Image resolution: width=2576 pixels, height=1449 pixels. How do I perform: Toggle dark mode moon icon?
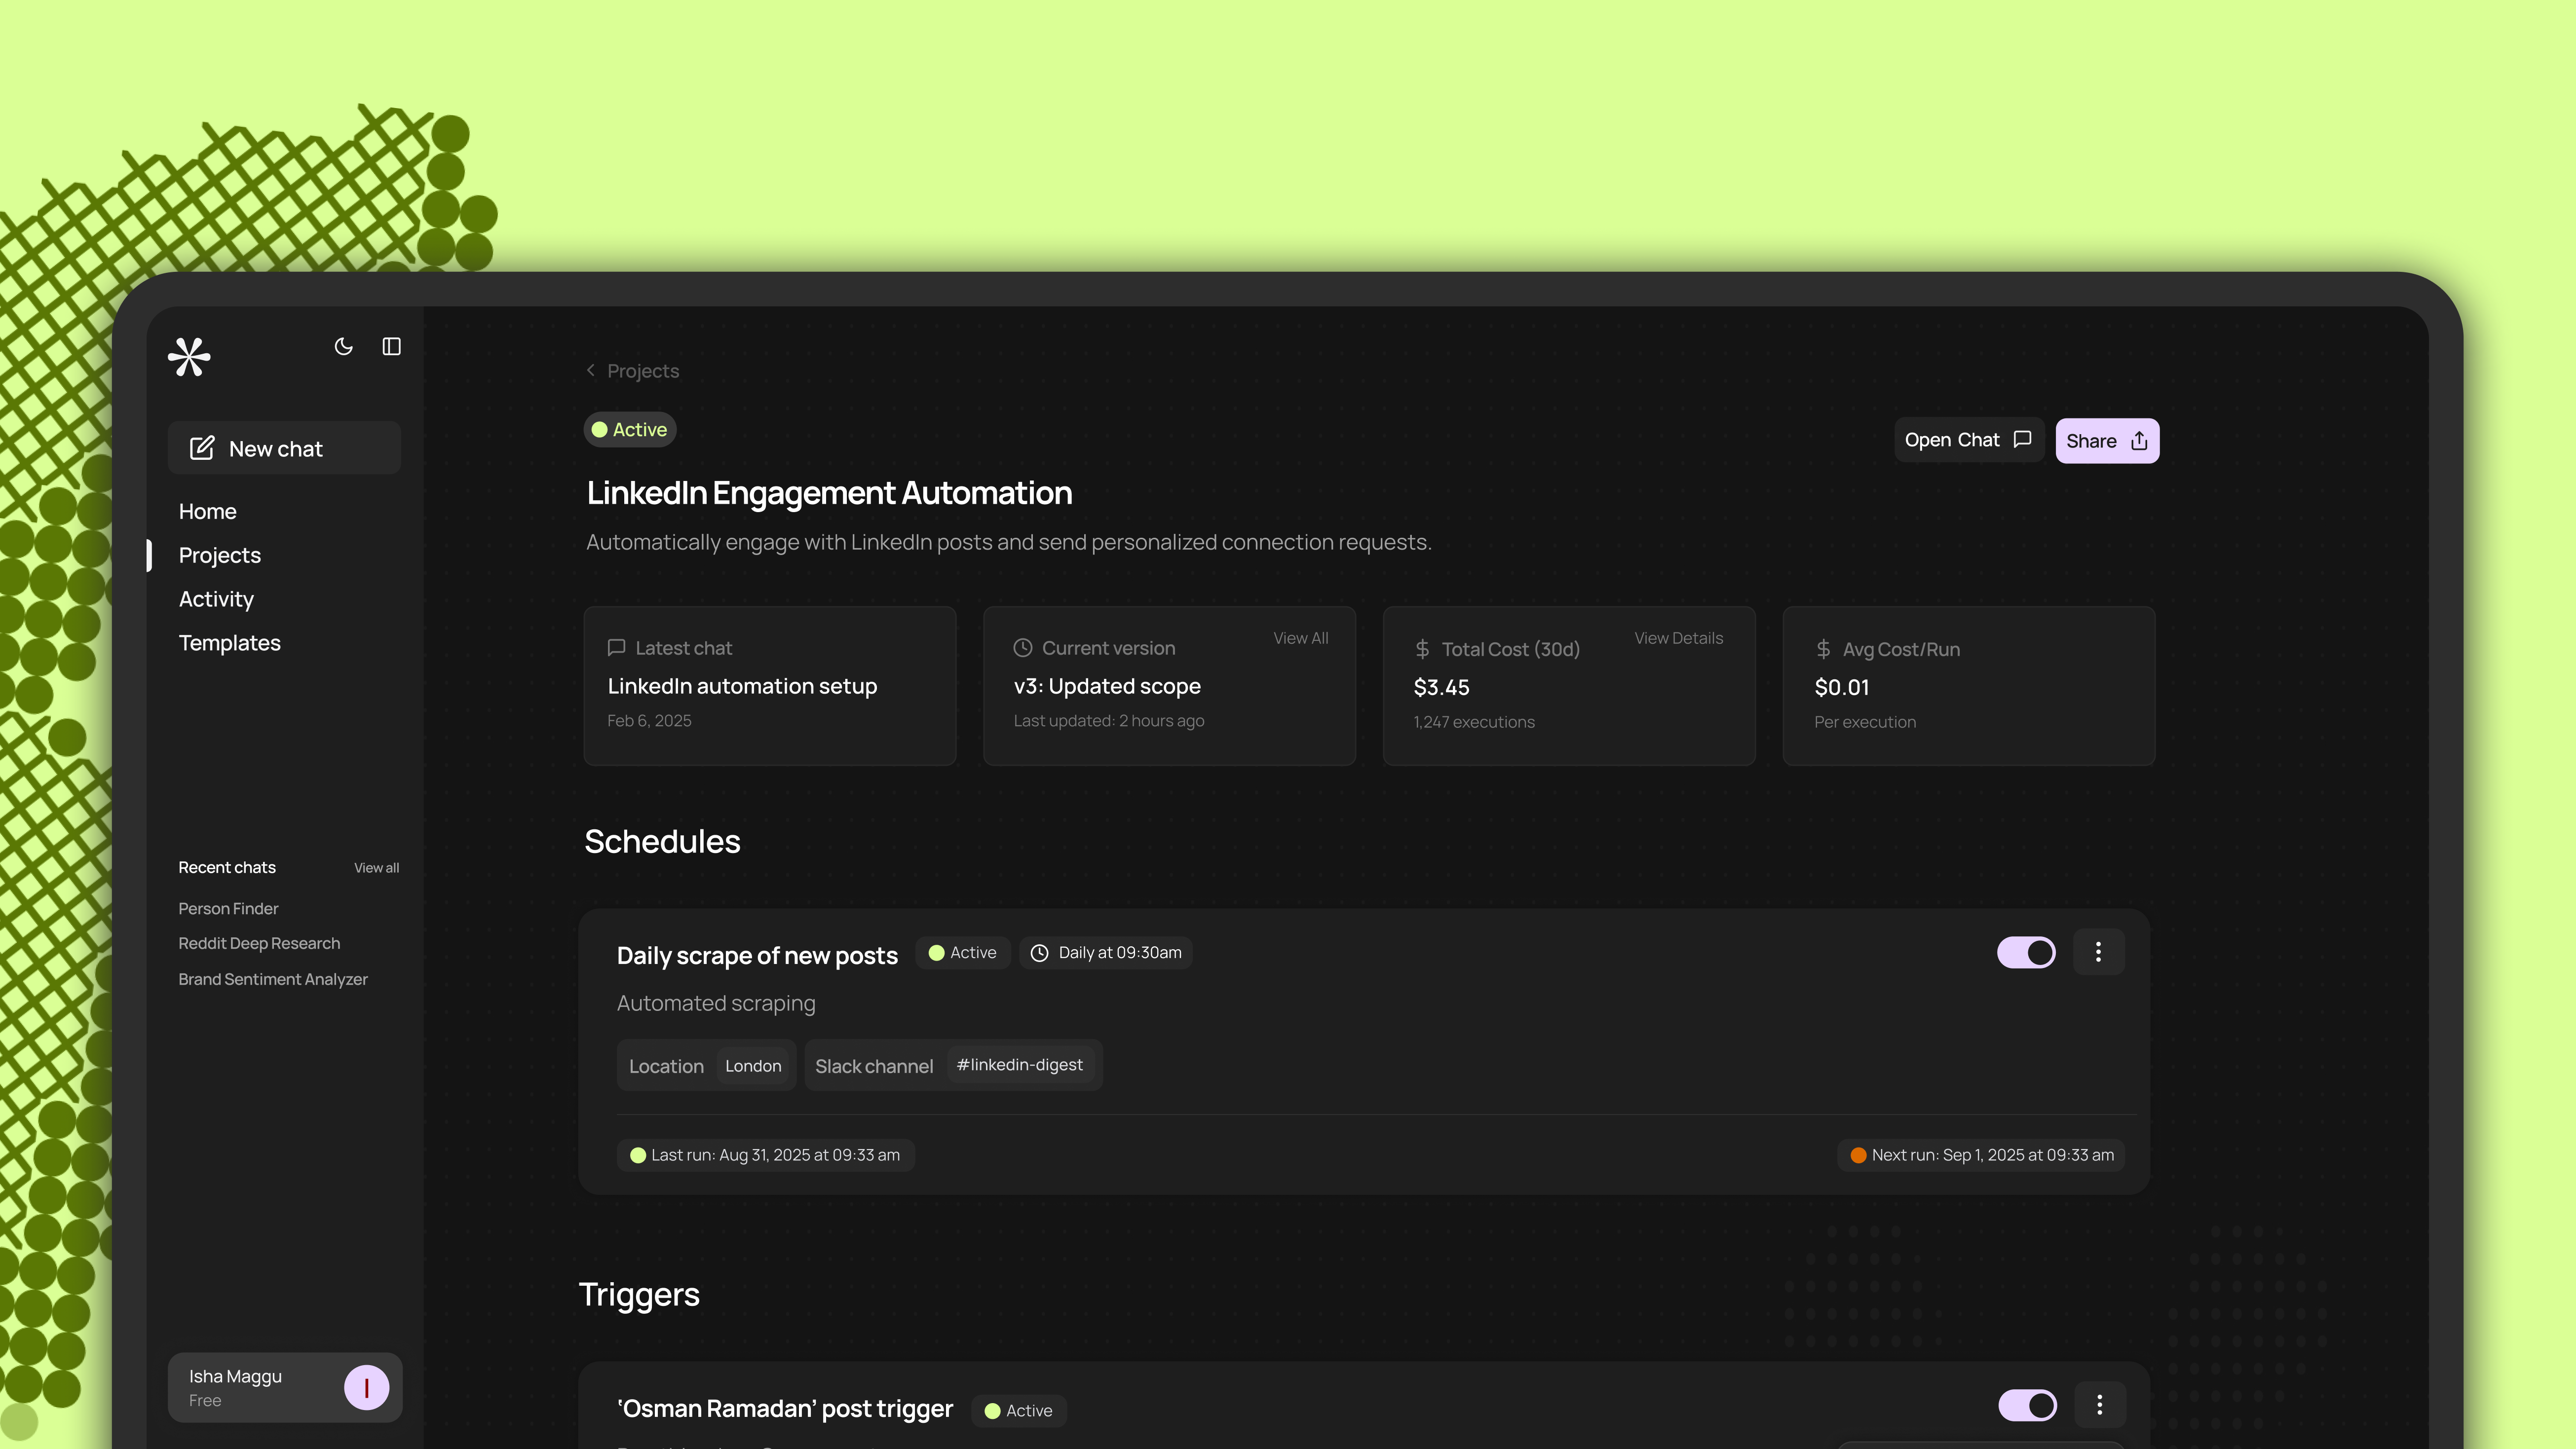pos(343,346)
